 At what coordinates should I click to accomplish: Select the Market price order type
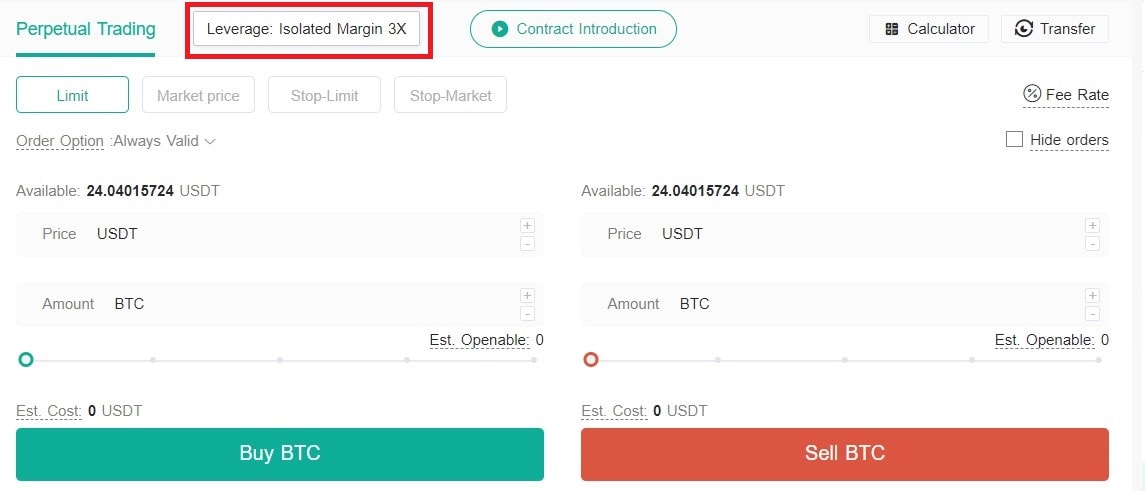(199, 95)
